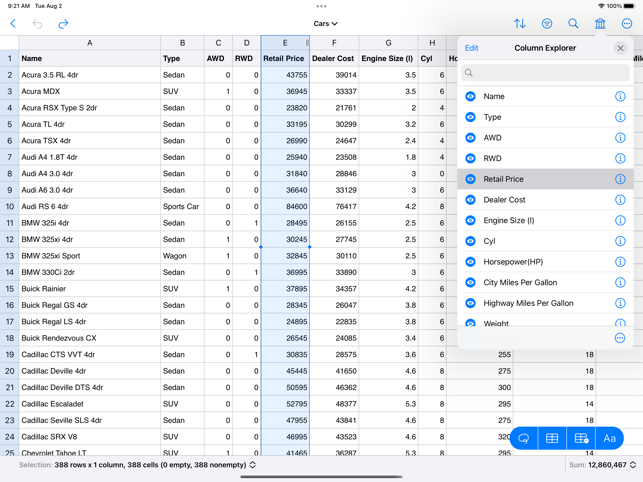The image size is (643, 482).
Task: Hide the Retail Price column via eye
Action: [470, 179]
